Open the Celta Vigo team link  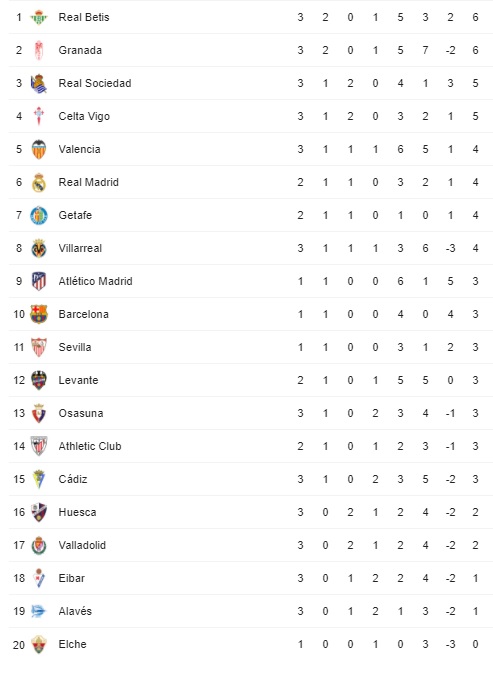[84, 116]
